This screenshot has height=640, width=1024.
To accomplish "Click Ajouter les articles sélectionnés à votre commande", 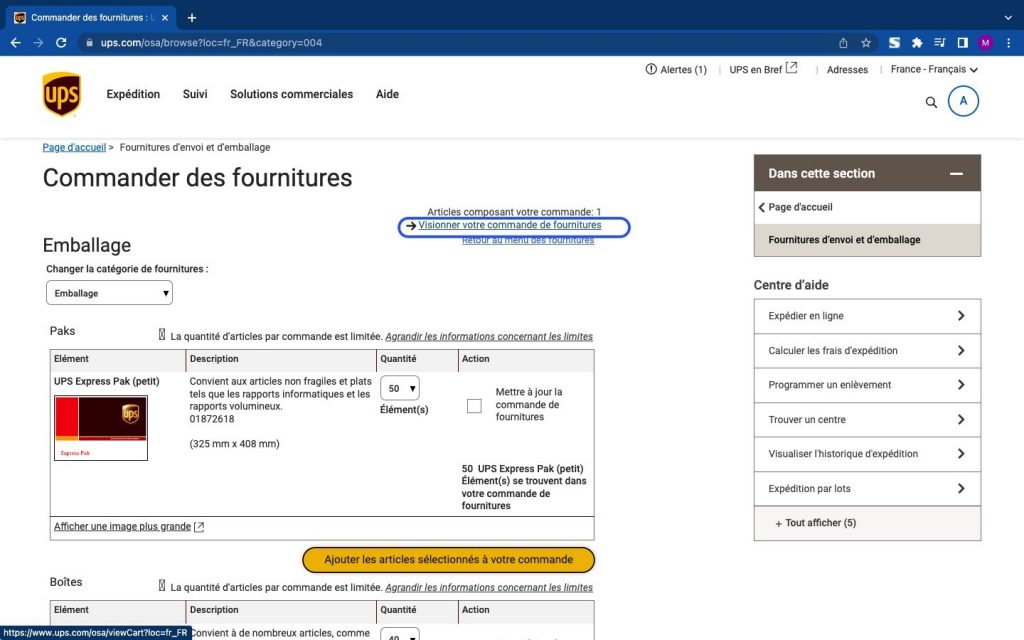I will [x=448, y=560].
